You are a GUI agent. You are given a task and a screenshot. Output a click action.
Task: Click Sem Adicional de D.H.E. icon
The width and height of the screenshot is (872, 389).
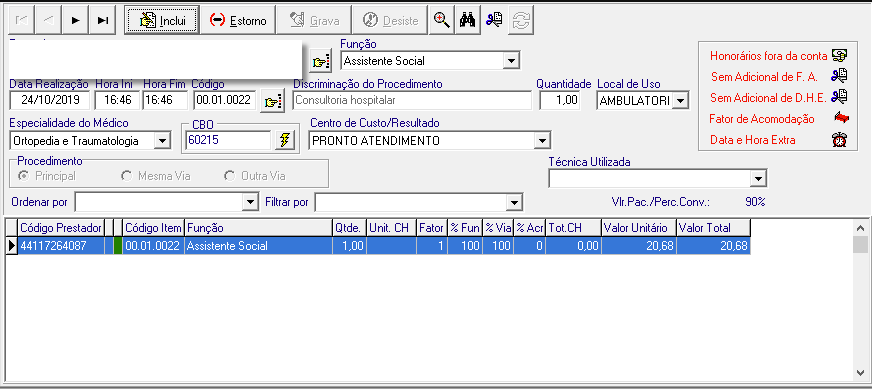point(839,97)
